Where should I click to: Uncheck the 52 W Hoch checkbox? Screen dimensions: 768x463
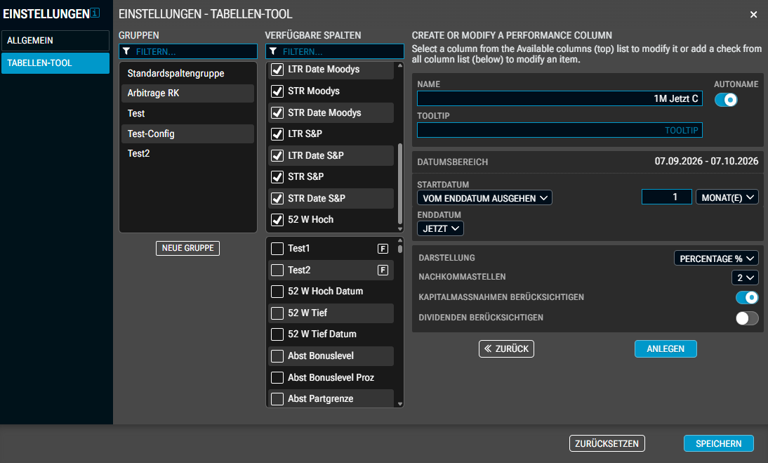(x=277, y=219)
